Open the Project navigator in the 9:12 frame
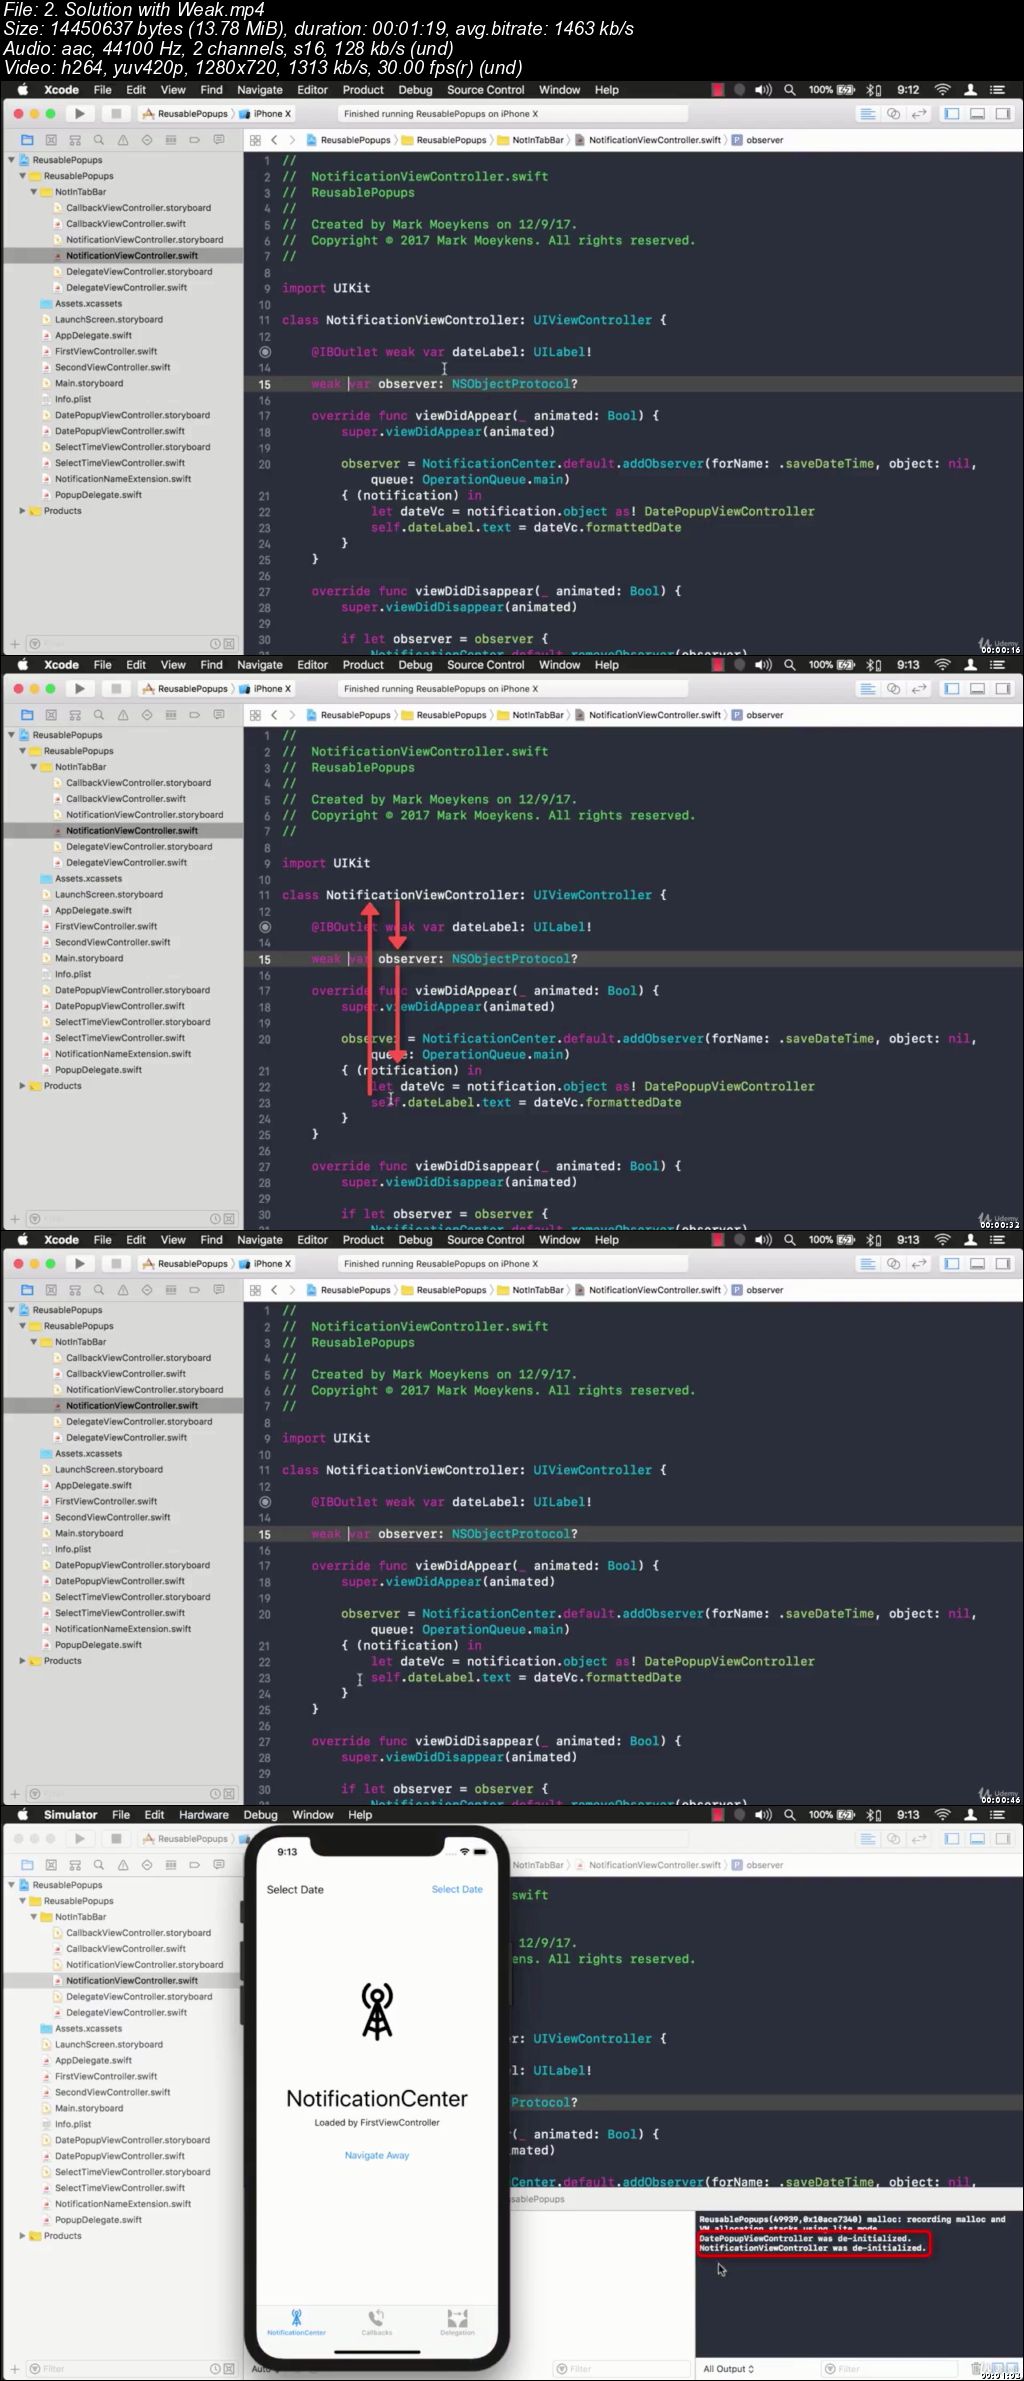1024x2381 pixels. [27, 140]
